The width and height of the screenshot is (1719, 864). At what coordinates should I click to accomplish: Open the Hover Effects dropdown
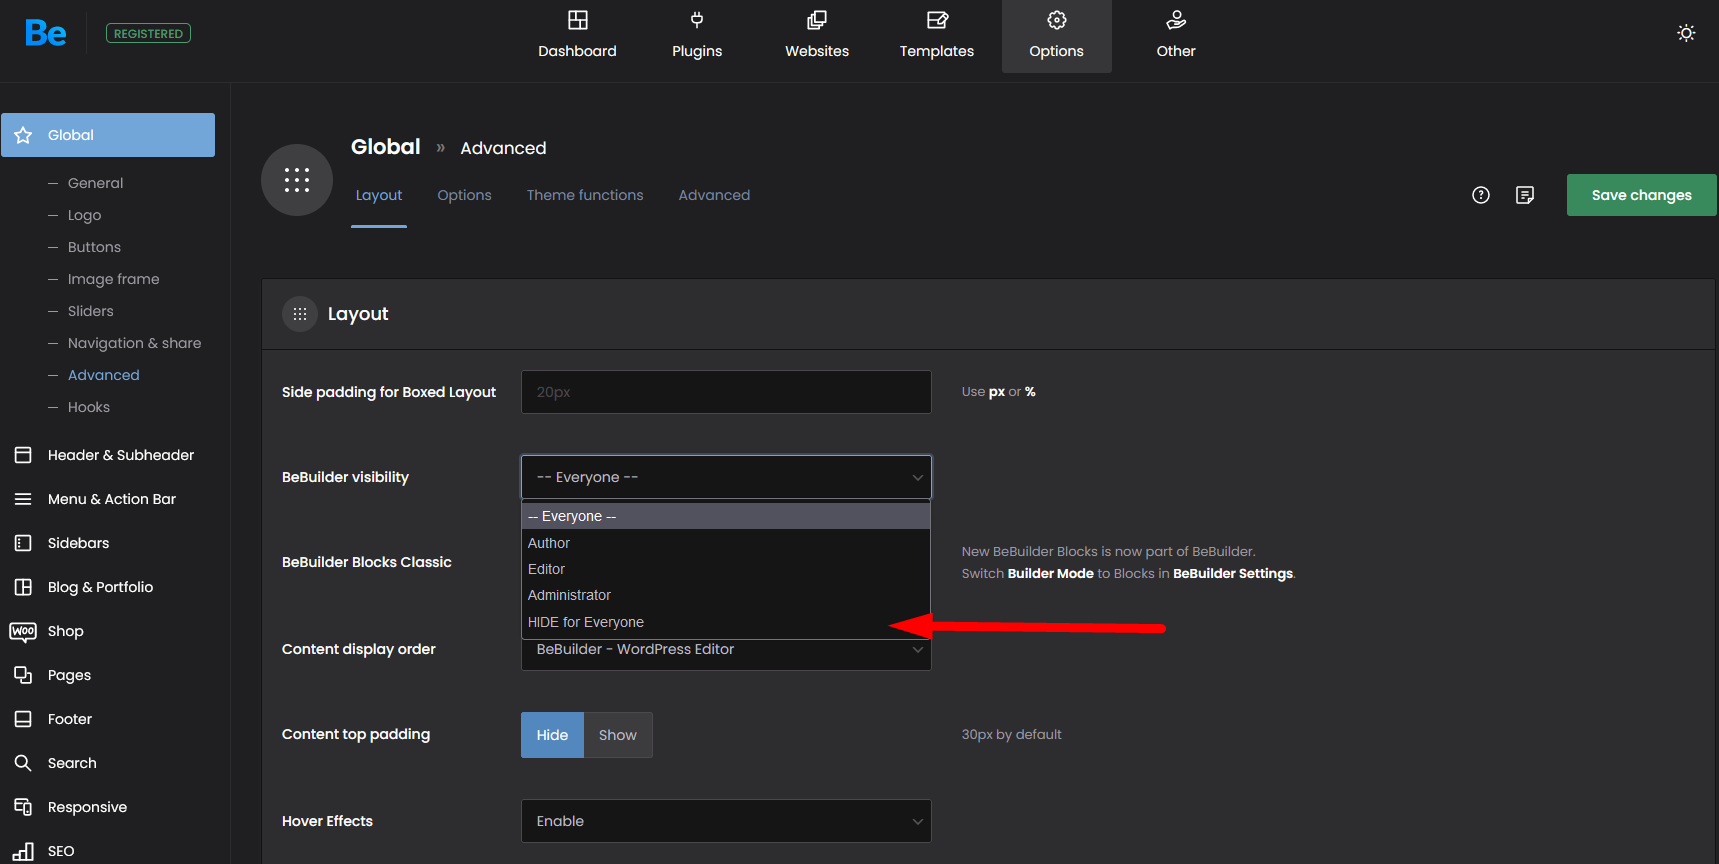726,821
